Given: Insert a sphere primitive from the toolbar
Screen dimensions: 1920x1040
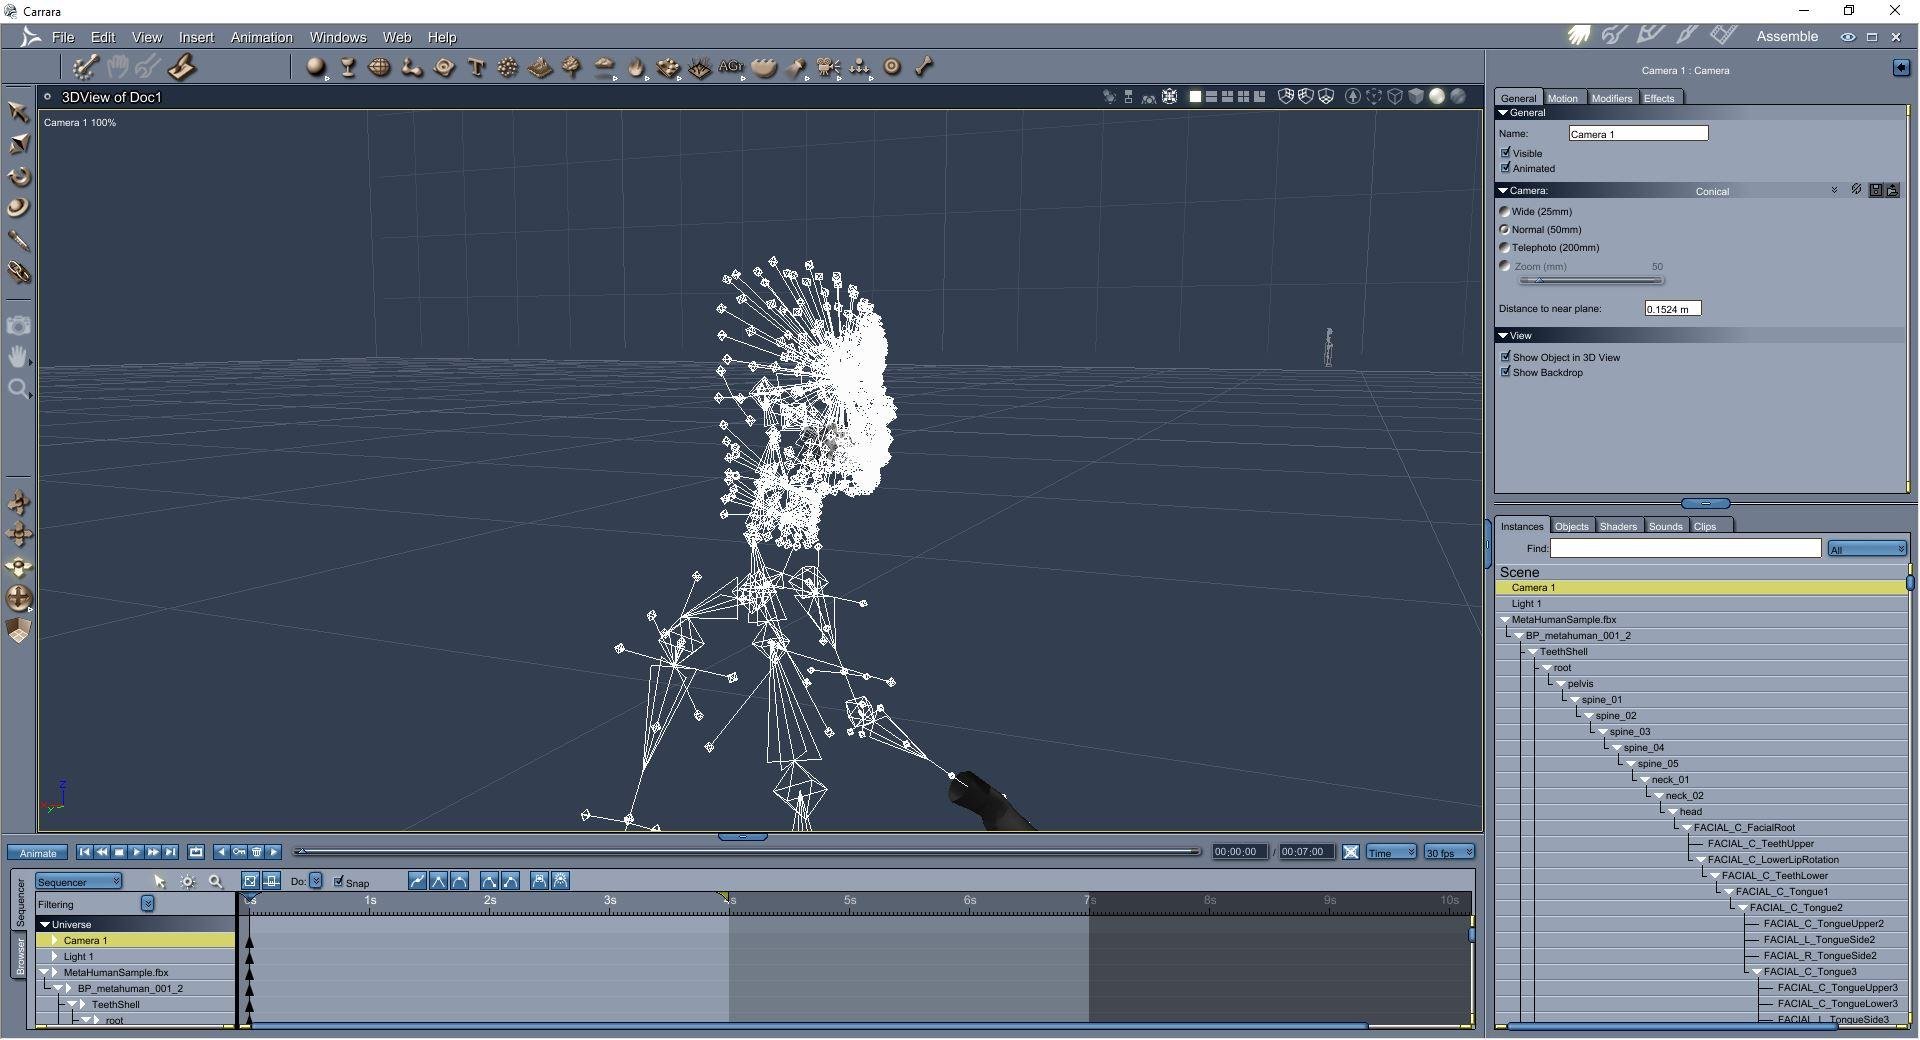Looking at the screenshot, I should pos(316,67).
